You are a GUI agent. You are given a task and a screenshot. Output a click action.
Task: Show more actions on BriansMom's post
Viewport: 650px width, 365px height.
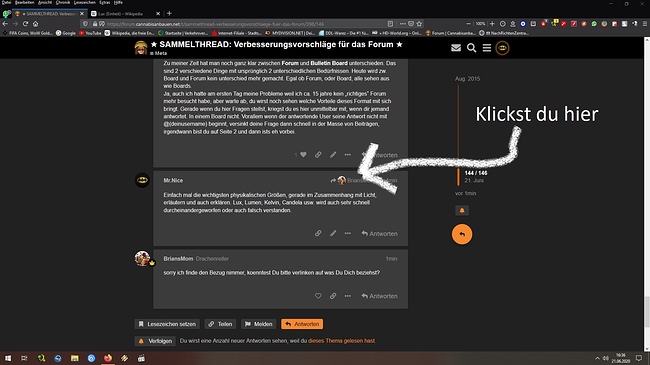(x=347, y=296)
